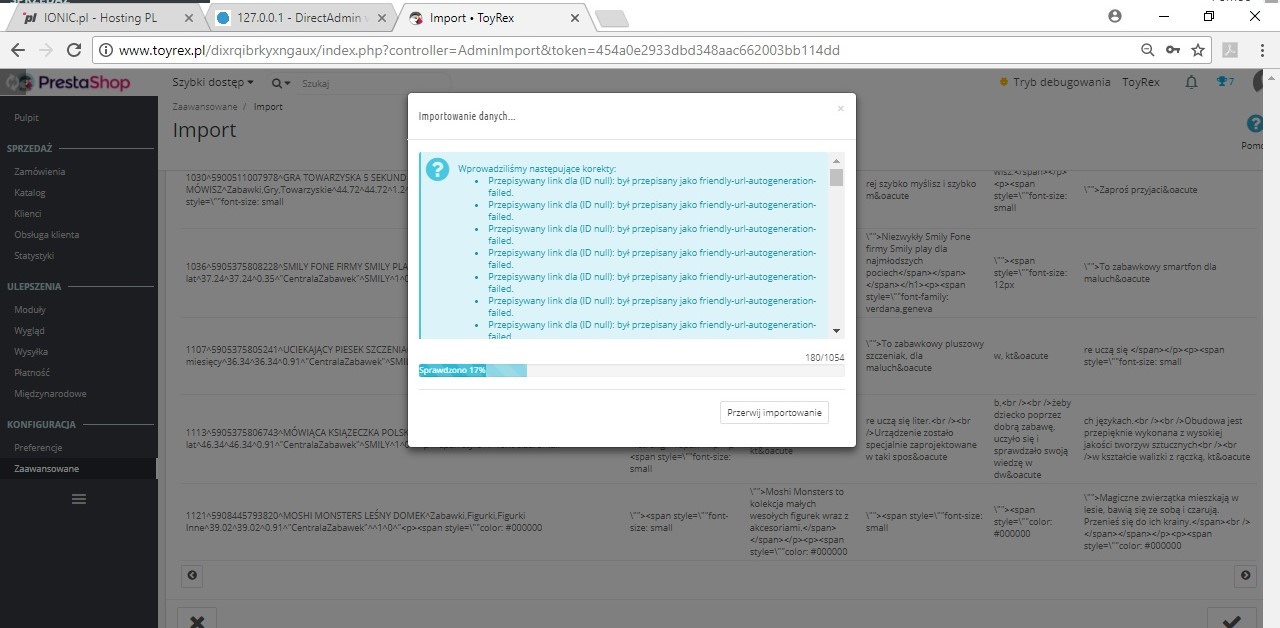Click the Import page heading
This screenshot has width=1280, height=628.
[204, 130]
